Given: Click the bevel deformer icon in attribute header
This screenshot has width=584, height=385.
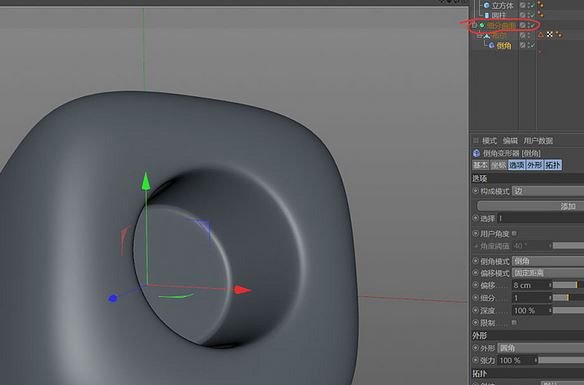Looking at the screenshot, I should coord(476,153).
